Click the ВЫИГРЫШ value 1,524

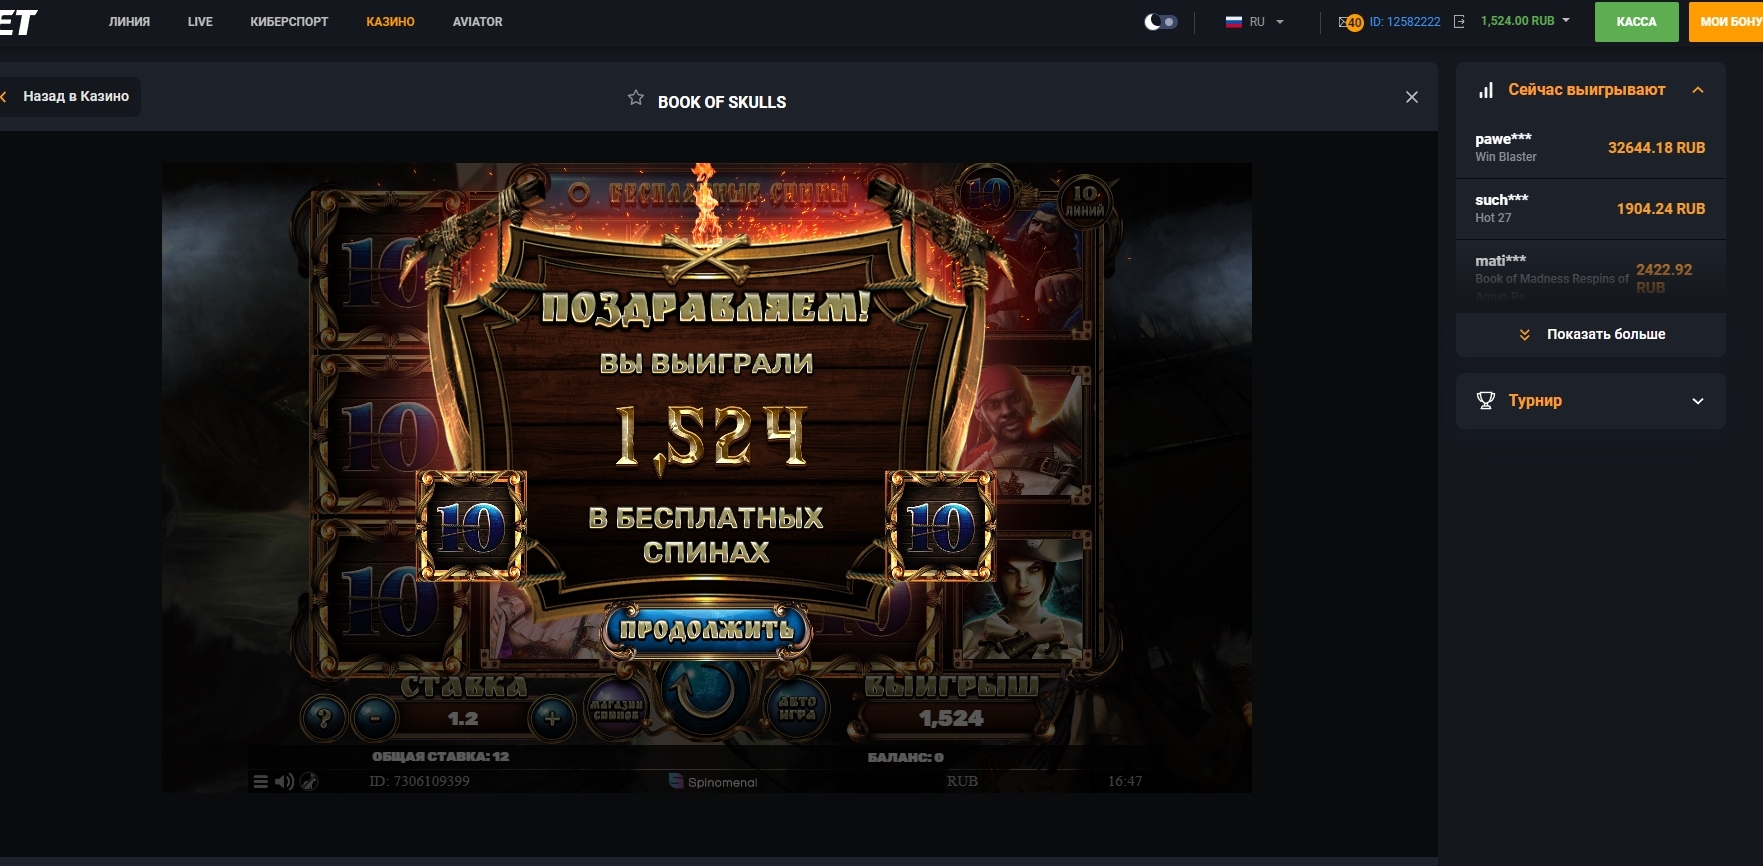coord(951,718)
